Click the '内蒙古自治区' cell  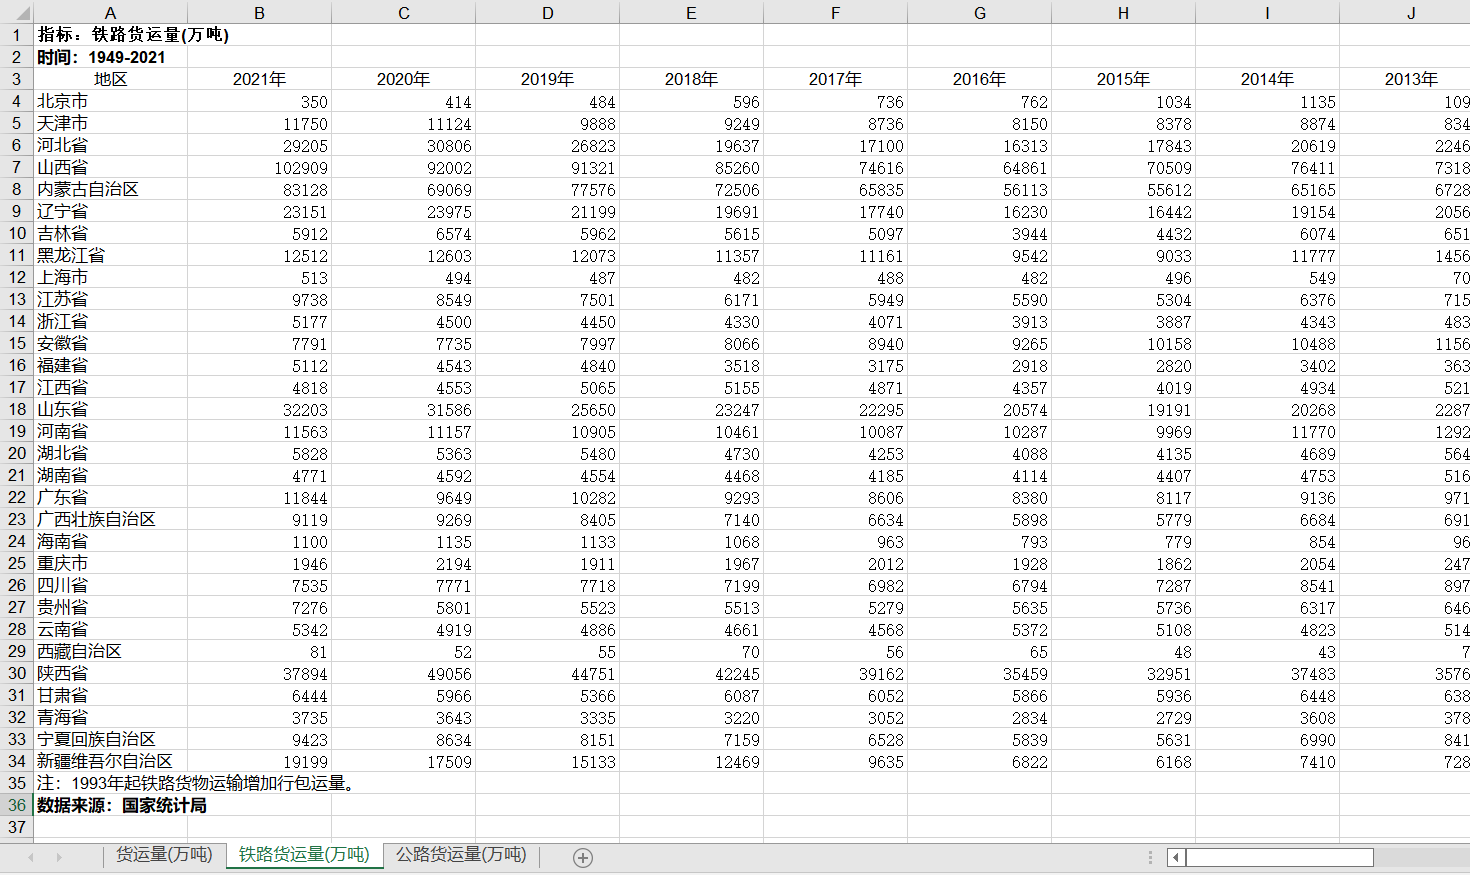[110, 189]
